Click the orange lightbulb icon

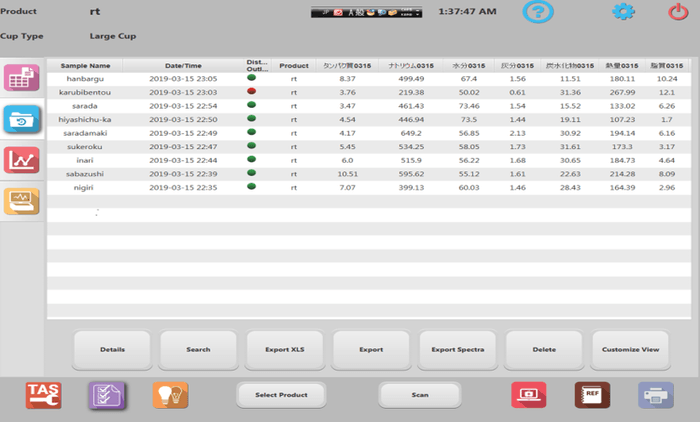point(169,395)
